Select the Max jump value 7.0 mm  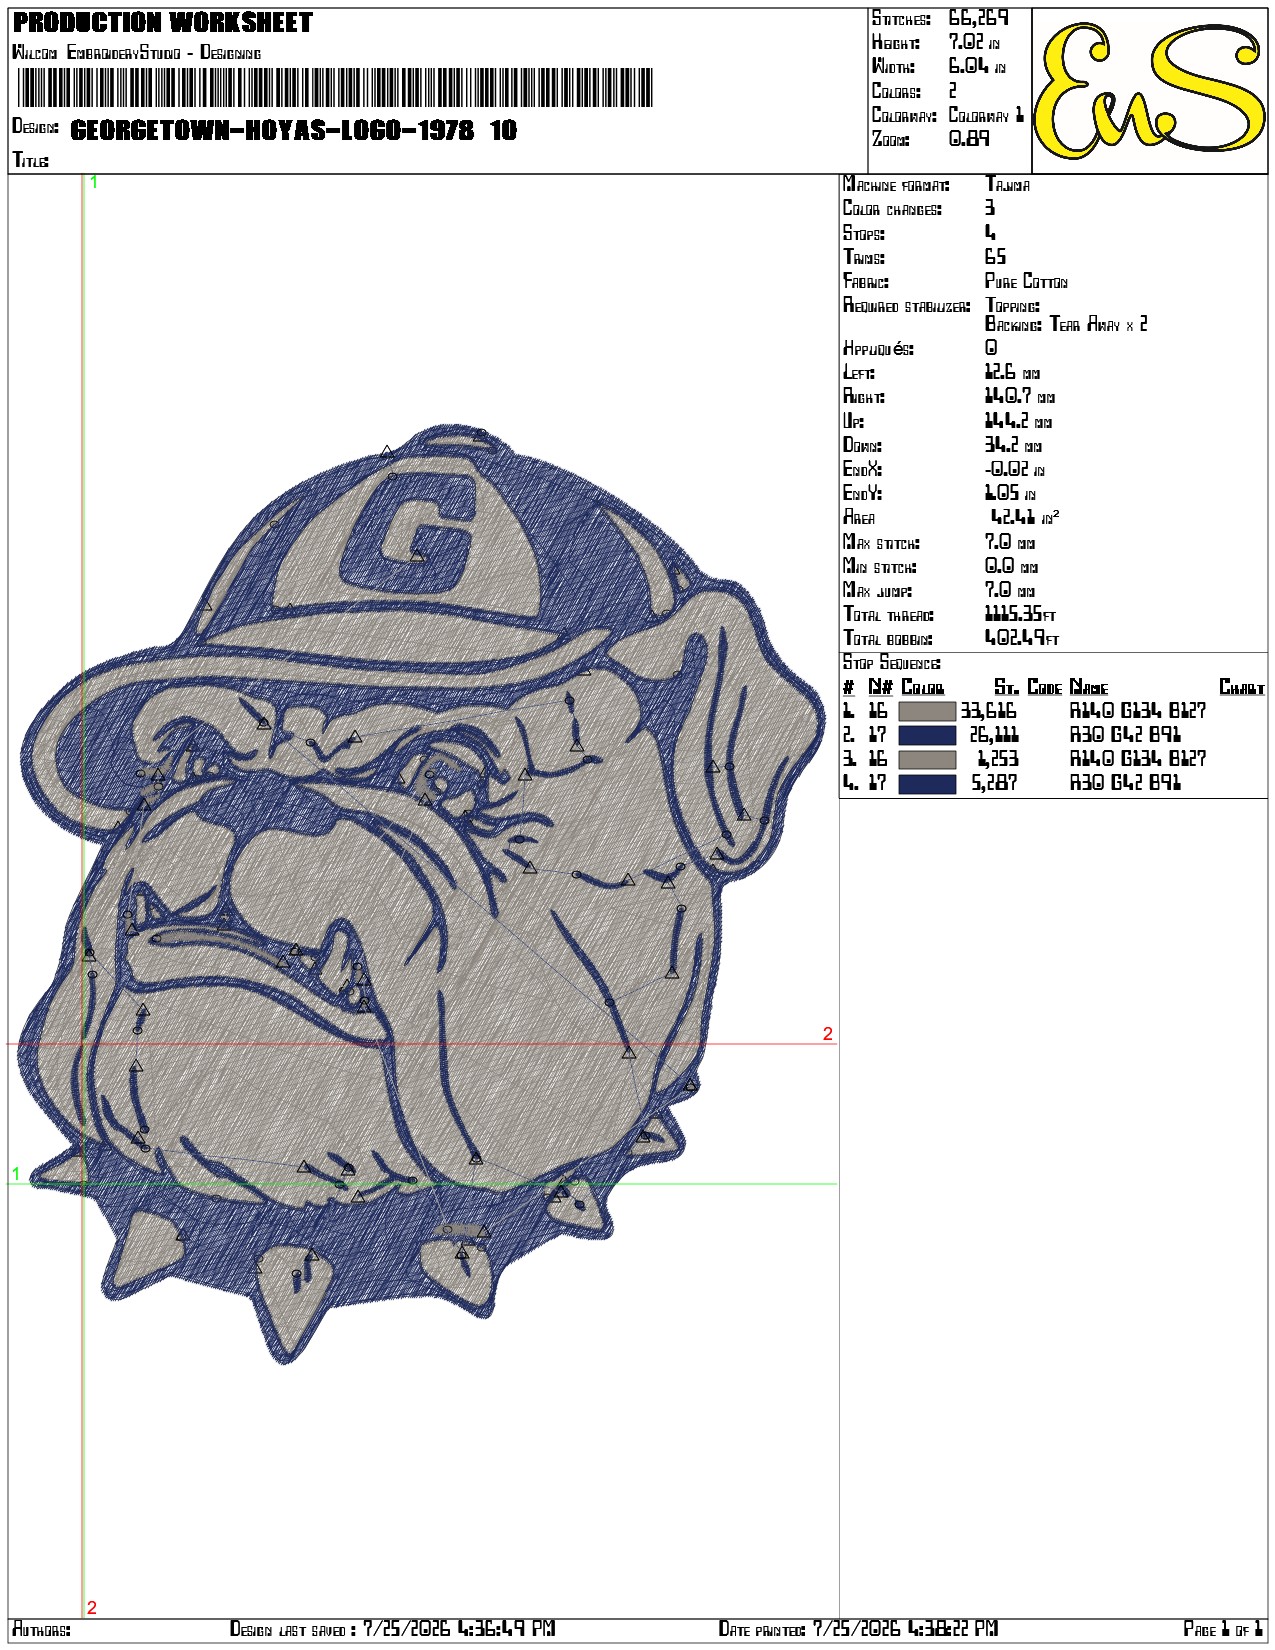point(1011,590)
